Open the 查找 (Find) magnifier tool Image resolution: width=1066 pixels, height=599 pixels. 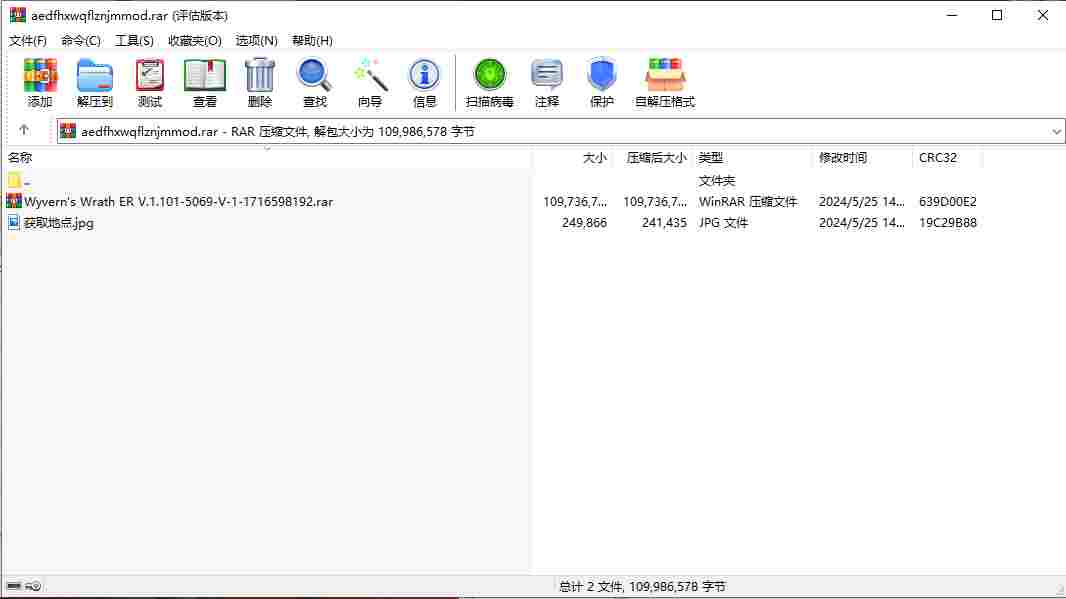[315, 82]
